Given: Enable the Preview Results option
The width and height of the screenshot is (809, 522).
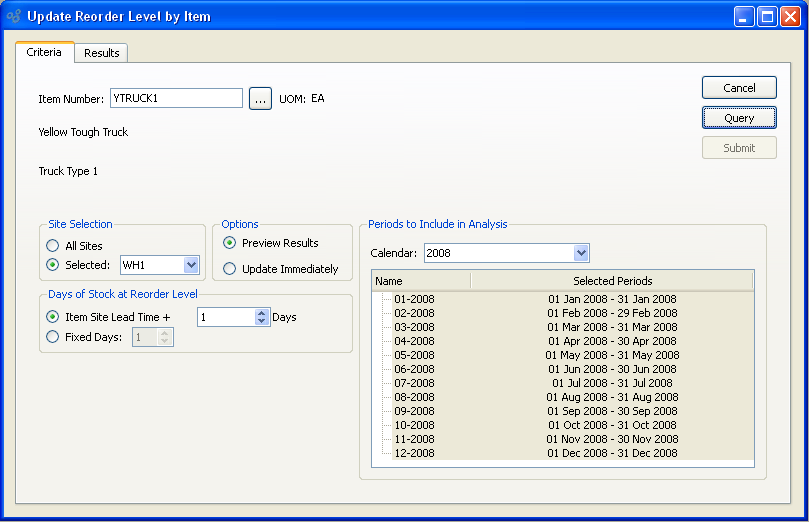Looking at the screenshot, I should 230,243.
